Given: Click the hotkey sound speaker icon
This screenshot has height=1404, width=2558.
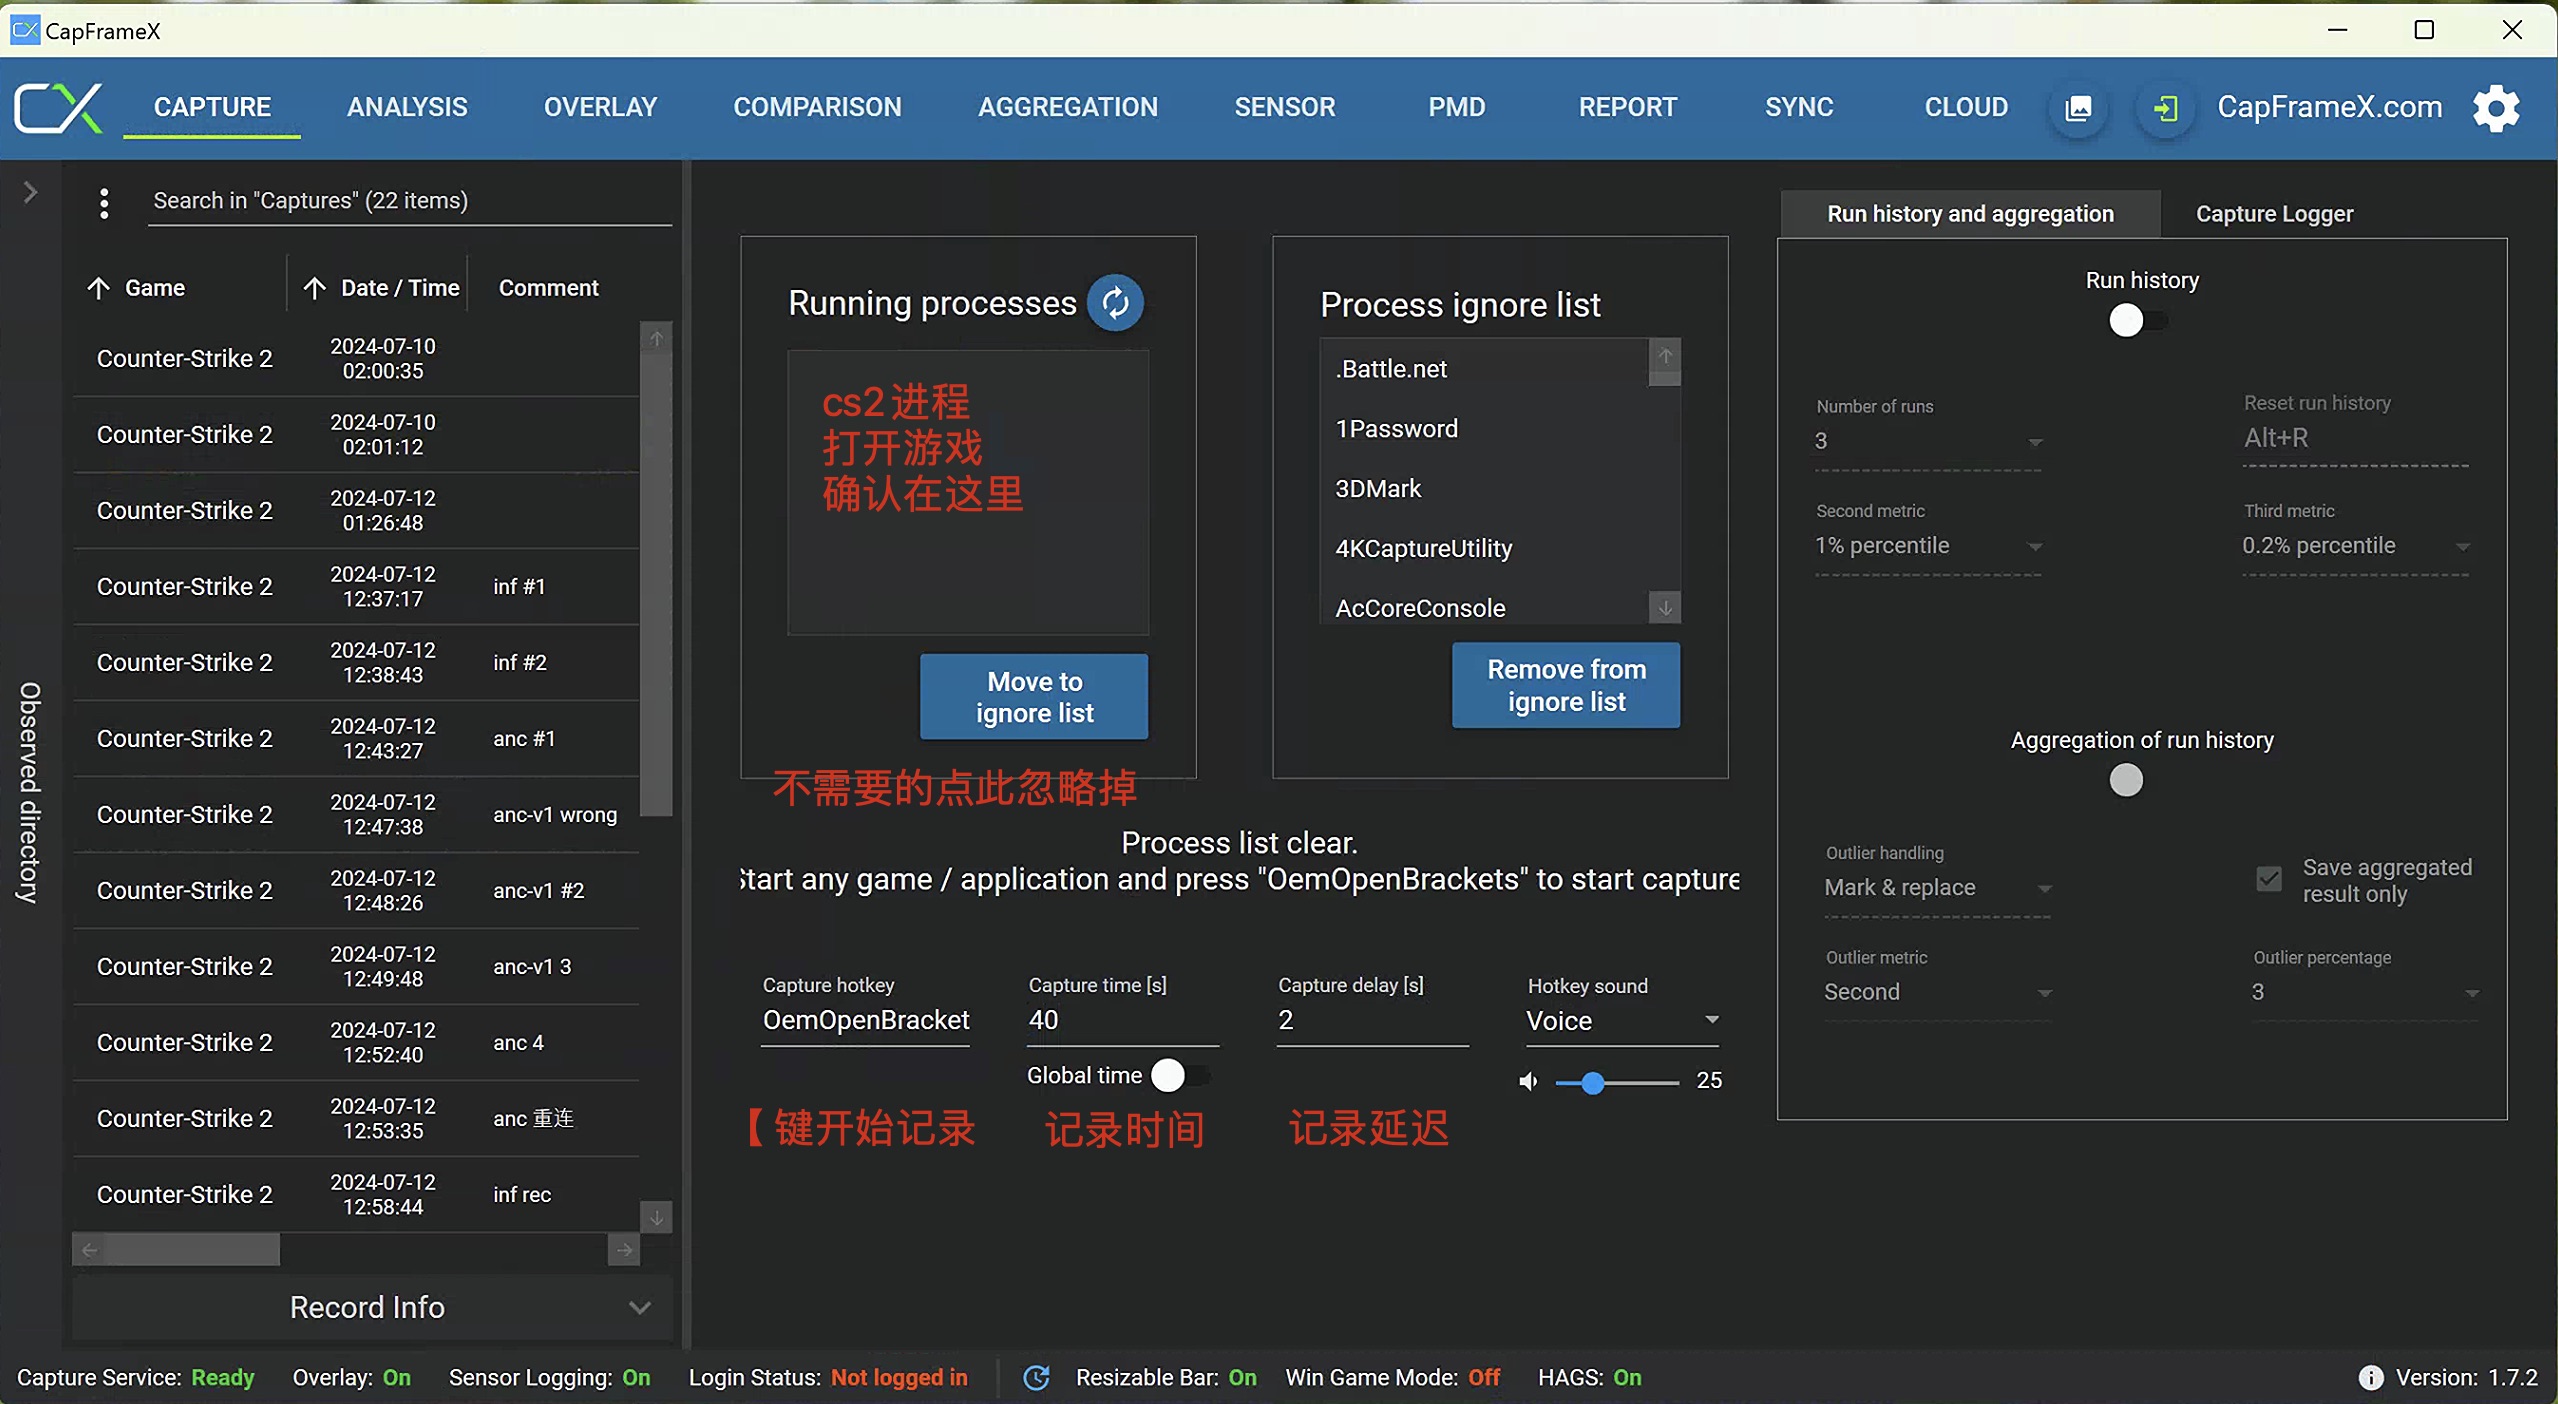Looking at the screenshot, I should pos(1528,1081).
